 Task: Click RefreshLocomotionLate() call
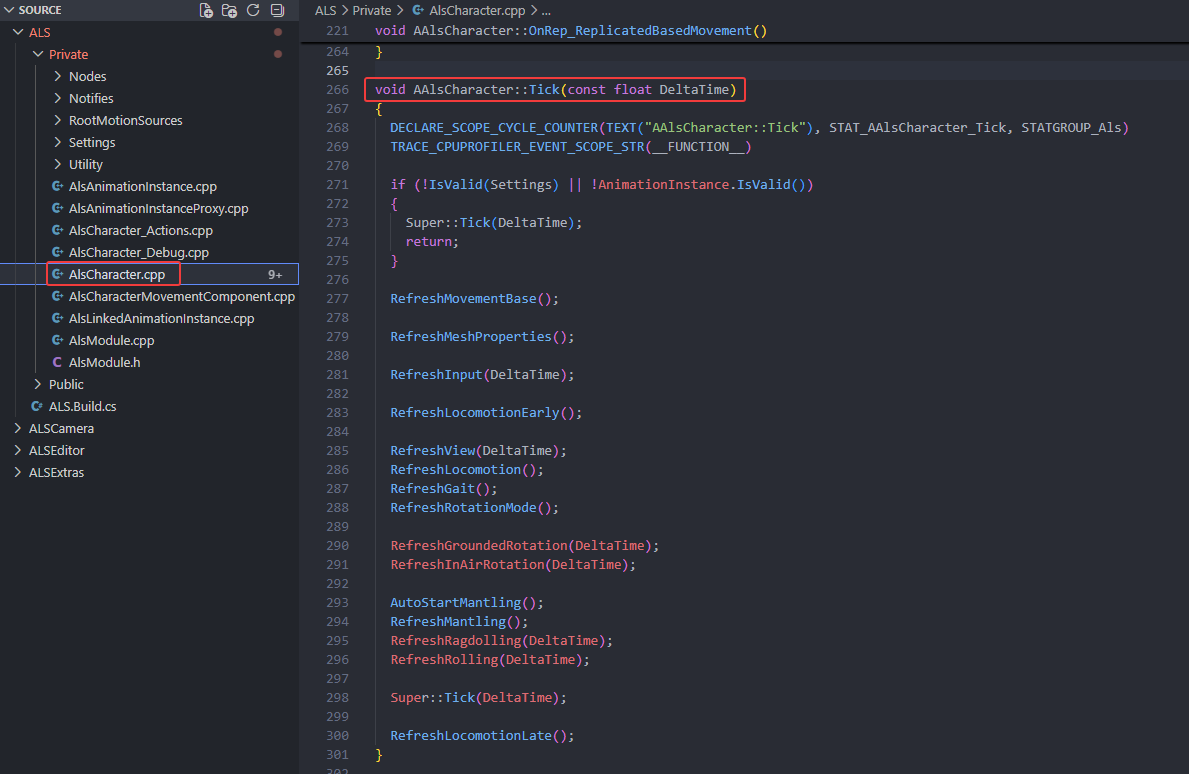[x=482, y=735]
